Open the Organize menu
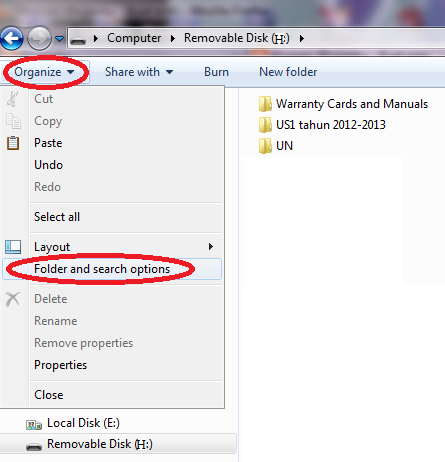445x462 pixels. pyautogui.click(x=44, y=72)
